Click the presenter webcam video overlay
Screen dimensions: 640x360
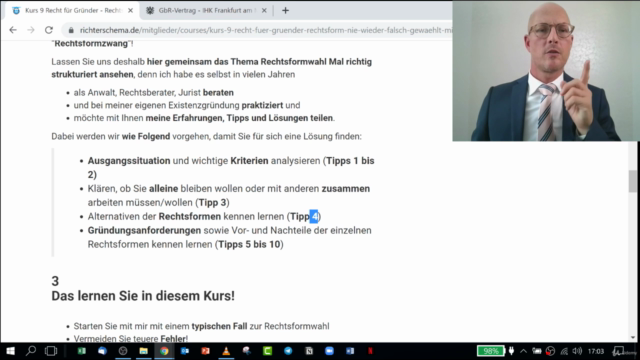point(545,71)
